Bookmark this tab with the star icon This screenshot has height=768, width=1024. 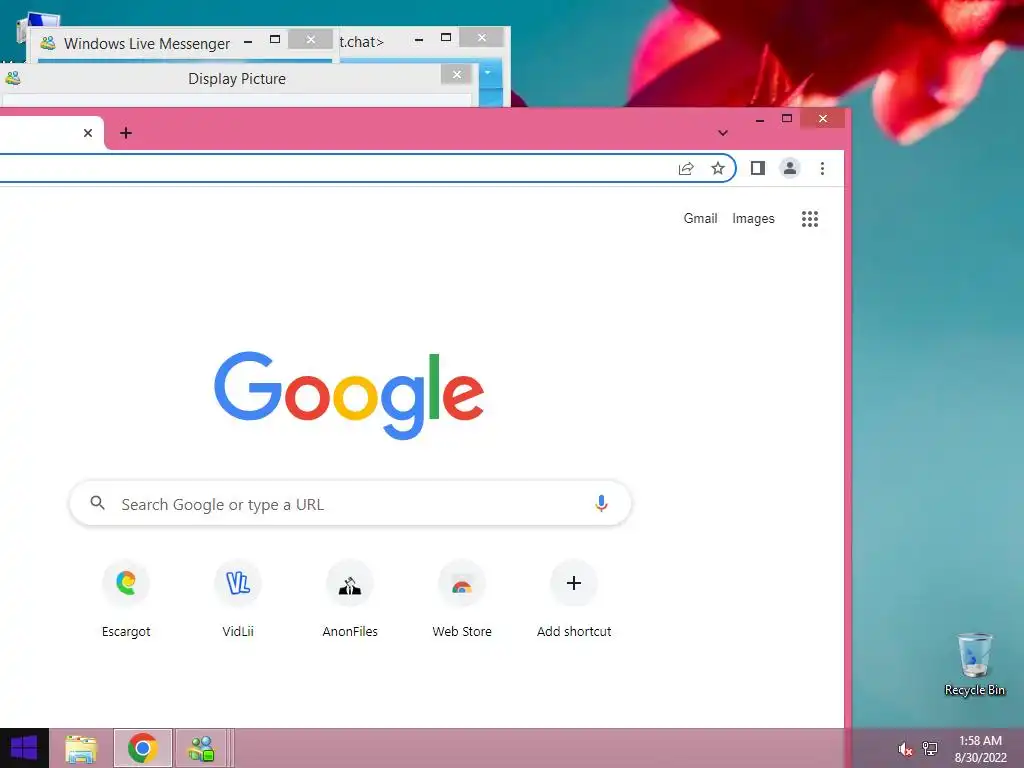click(718, 168)
